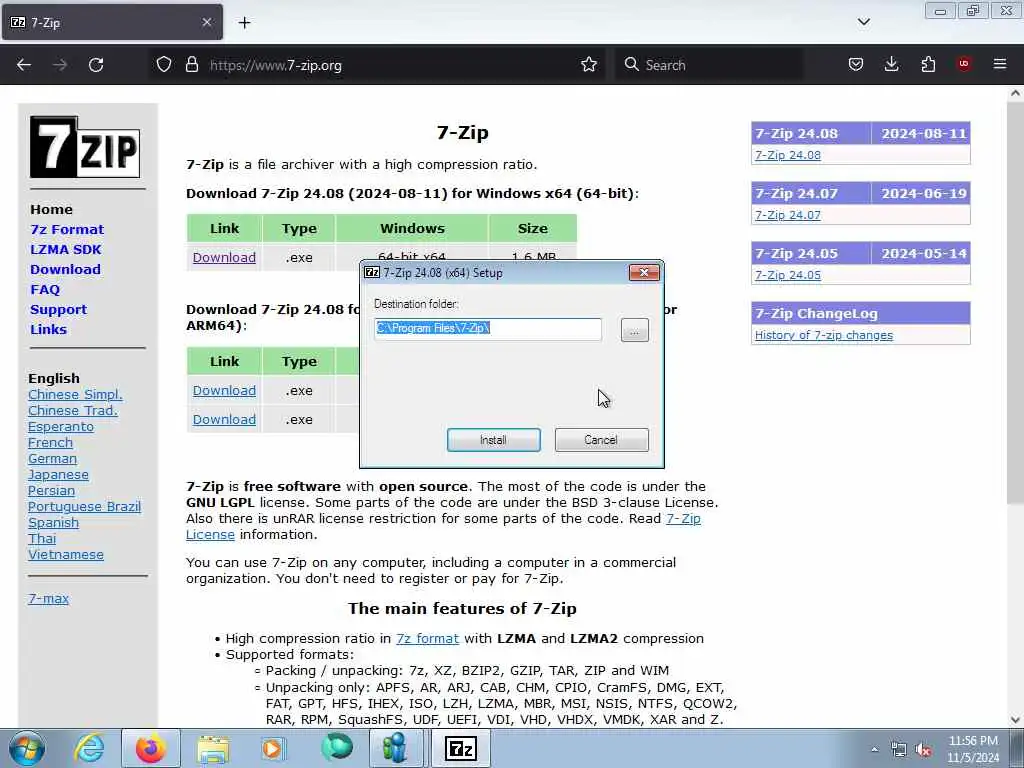Switch language to French
Image resolution: width=1024 pixels, height=768 pixels.
tap(50, 443)
